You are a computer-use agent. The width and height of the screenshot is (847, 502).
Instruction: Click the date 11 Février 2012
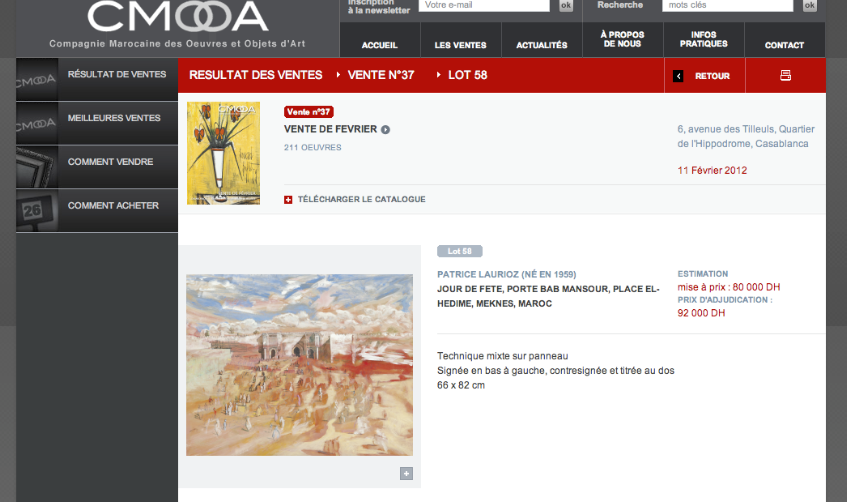712,170
